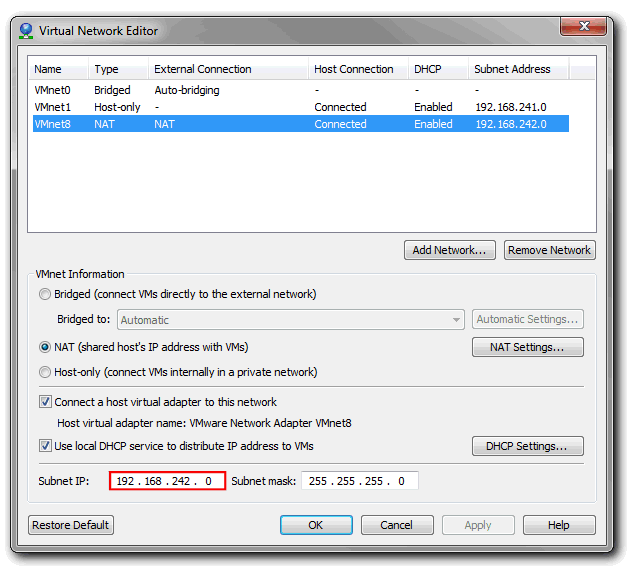Image resolution: width=628 pixels, height=569 pixels.
Task: Open the Bridged to Automatic dropdown
Action: tap(291, 320)
